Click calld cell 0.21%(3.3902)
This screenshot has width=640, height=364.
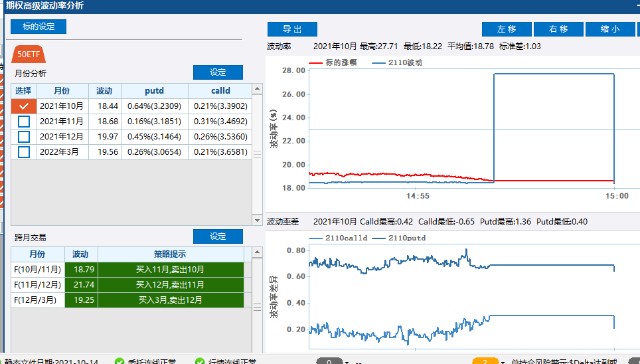(x=220, y=106)
